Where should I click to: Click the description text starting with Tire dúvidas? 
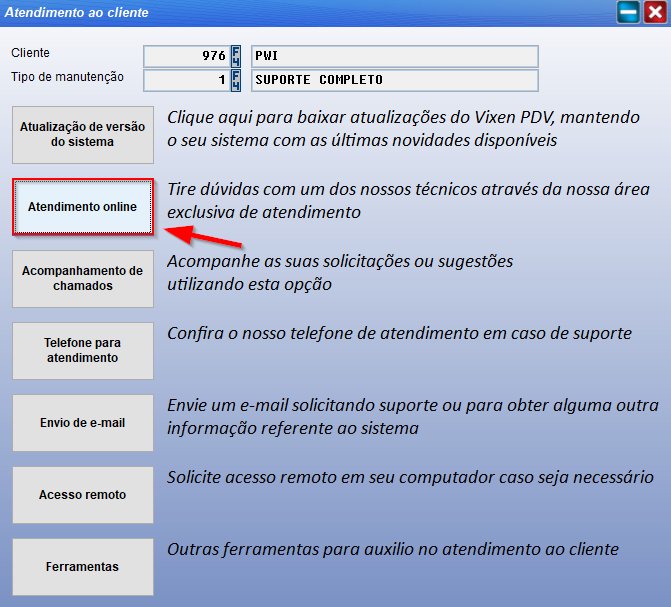tap(408, 200)
